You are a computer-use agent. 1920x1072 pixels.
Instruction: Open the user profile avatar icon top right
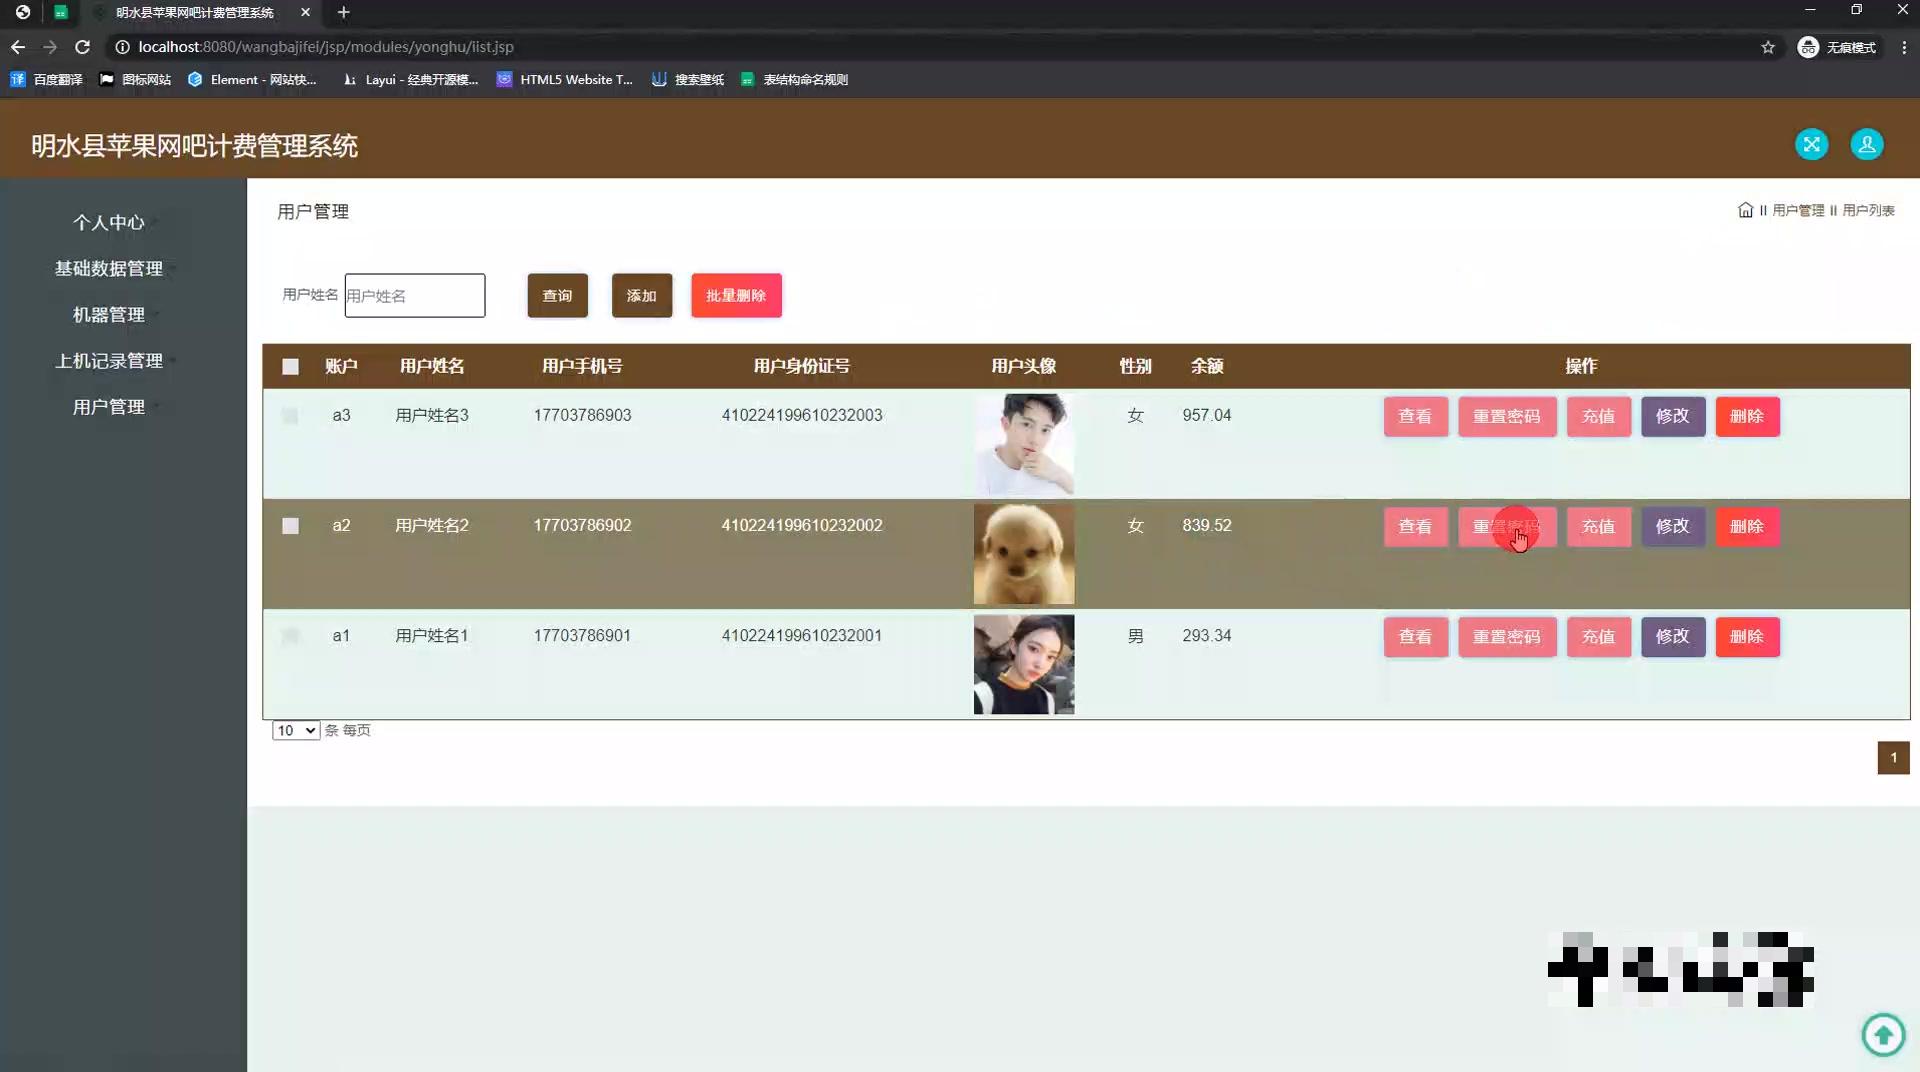[1866, 144]
